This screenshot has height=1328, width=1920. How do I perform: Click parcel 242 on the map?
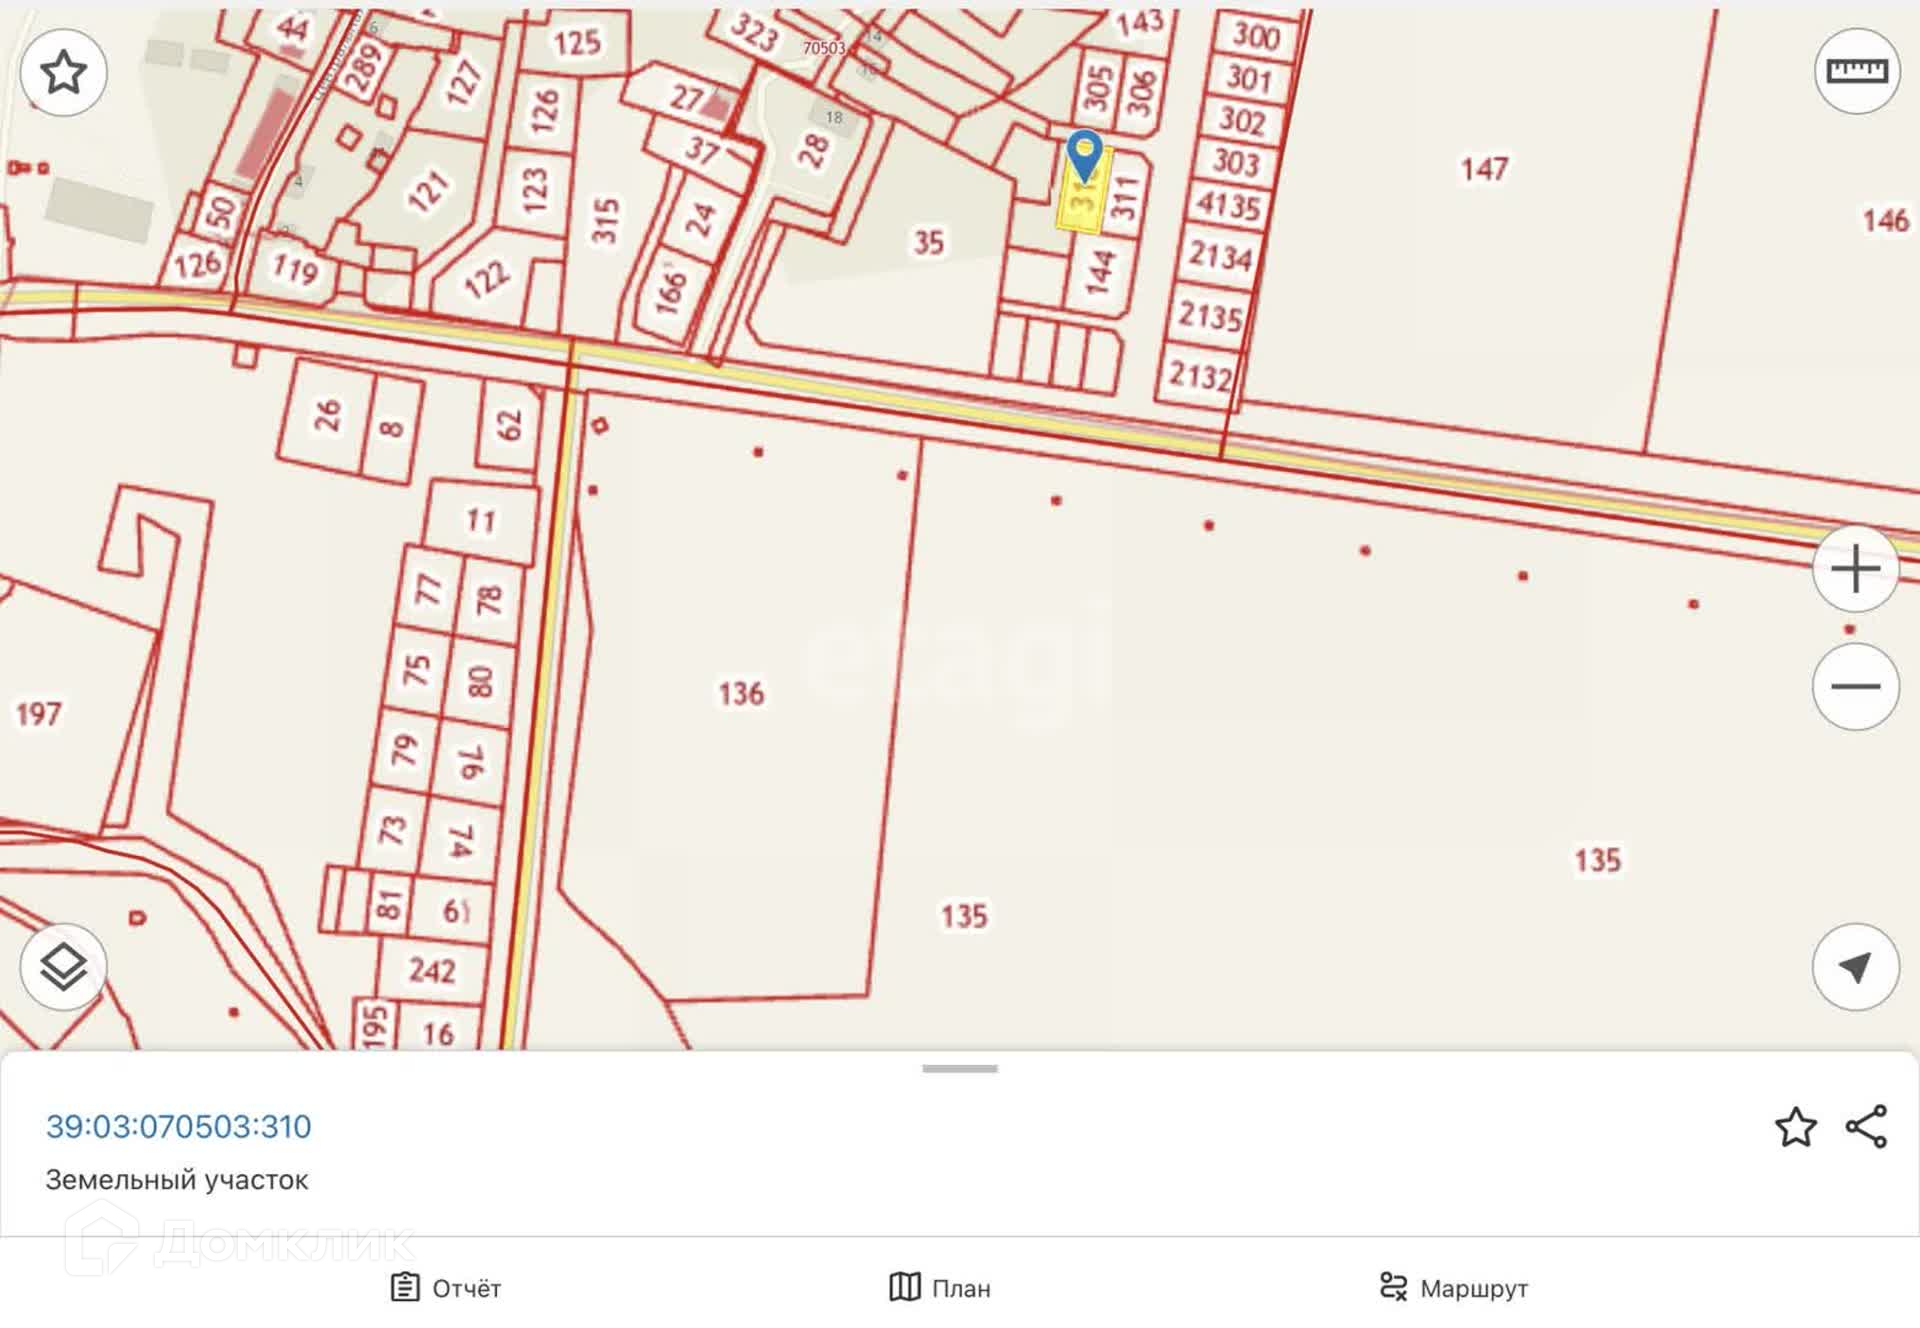(432, 970)
